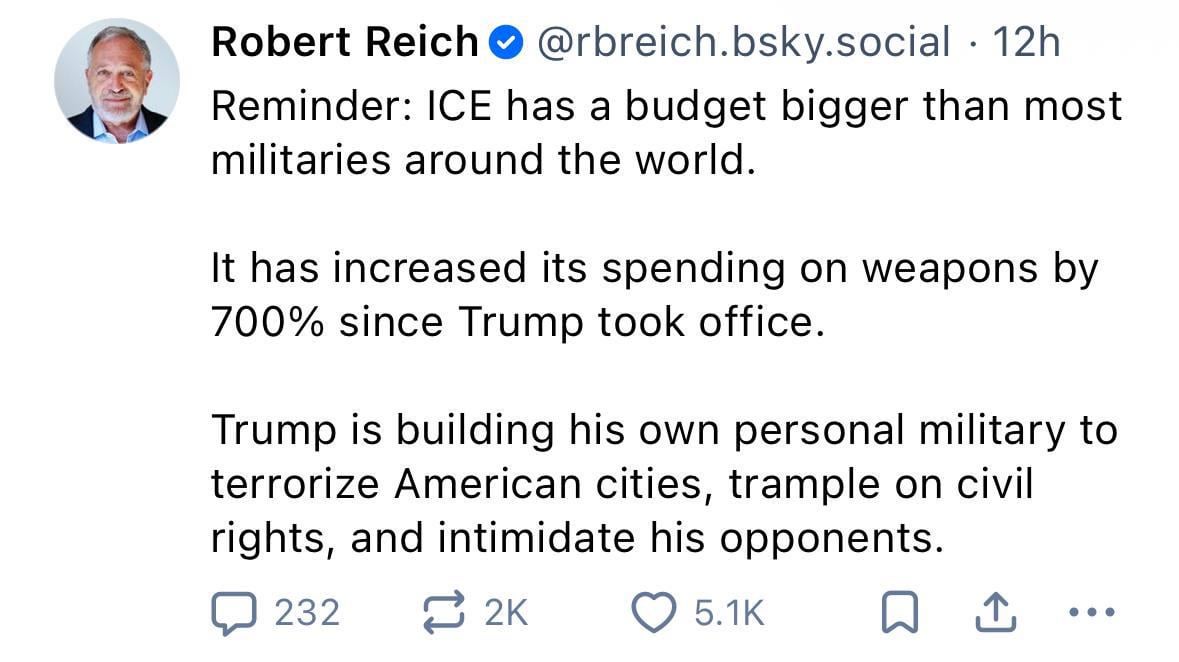Click the line 'Trump is building his own'
This screenshot has width=1179, height=662.
(x=664, y=430)
